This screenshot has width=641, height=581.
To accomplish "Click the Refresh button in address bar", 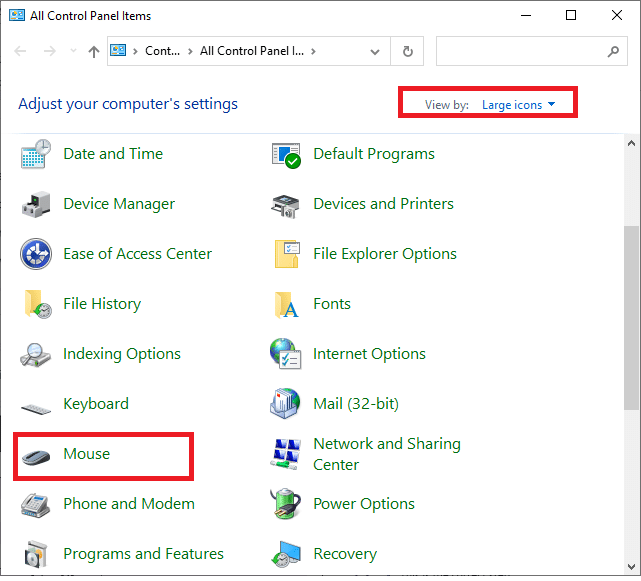I will (407, 51).
